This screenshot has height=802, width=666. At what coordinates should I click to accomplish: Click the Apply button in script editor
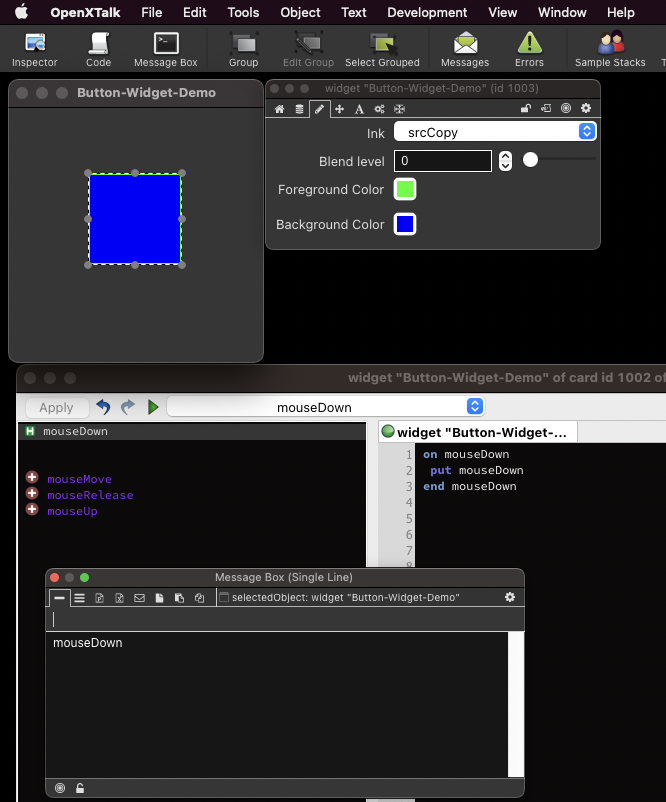56,408
